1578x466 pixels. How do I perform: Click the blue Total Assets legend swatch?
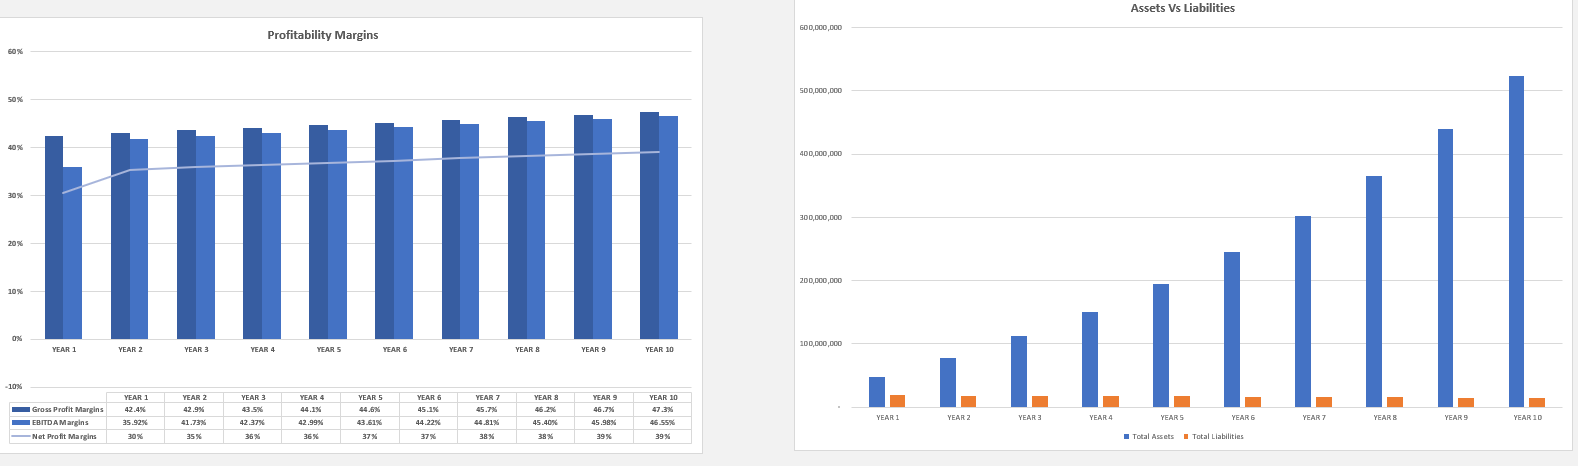[x=1126, y=437]
